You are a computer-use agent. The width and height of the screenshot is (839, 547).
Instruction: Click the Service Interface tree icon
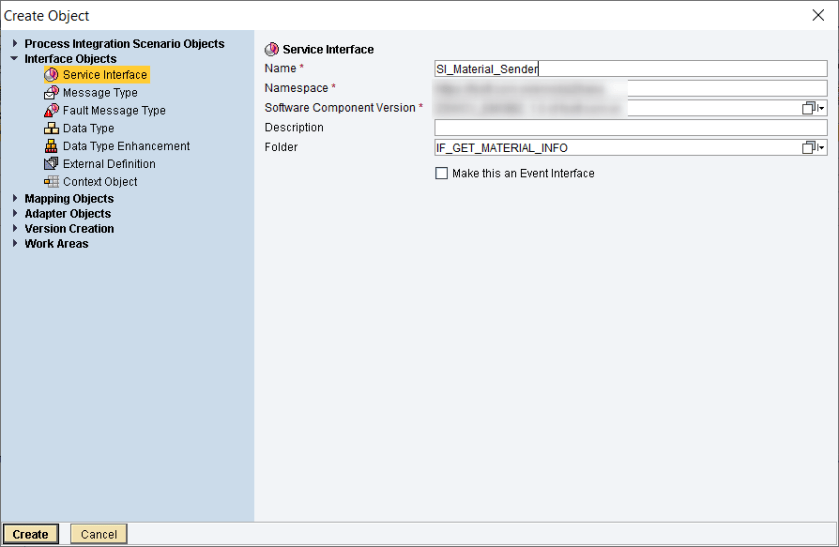point(52,75)
